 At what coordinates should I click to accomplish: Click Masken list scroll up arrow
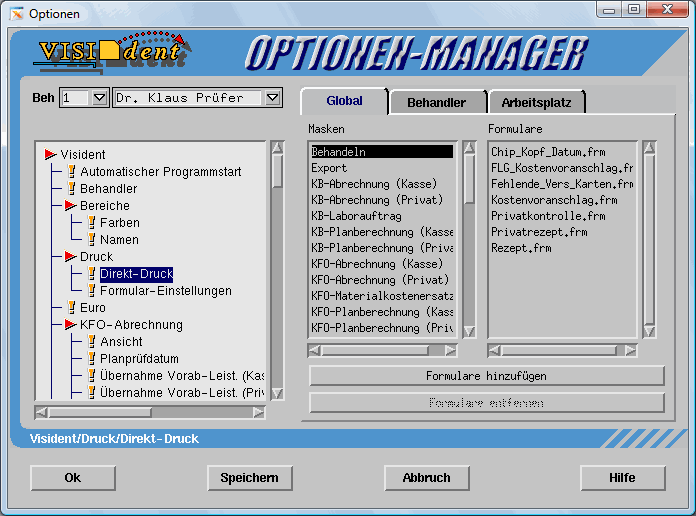coord(469,147)
